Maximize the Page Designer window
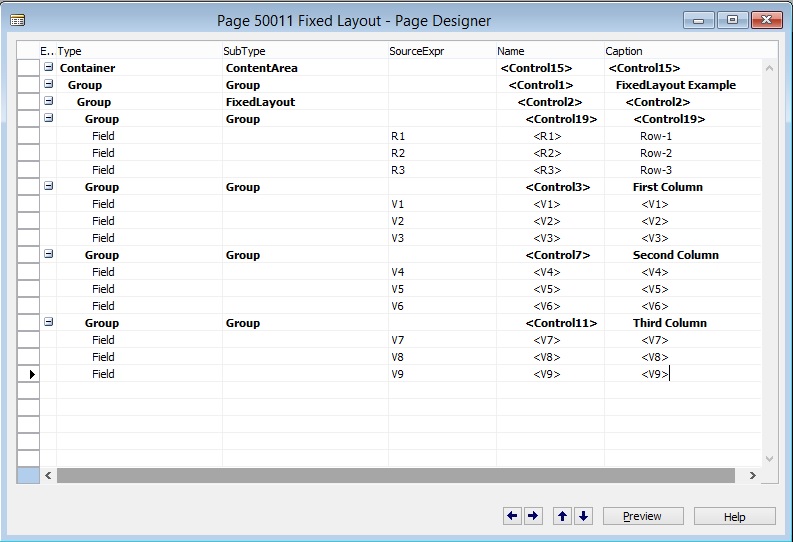 point(732,20)
